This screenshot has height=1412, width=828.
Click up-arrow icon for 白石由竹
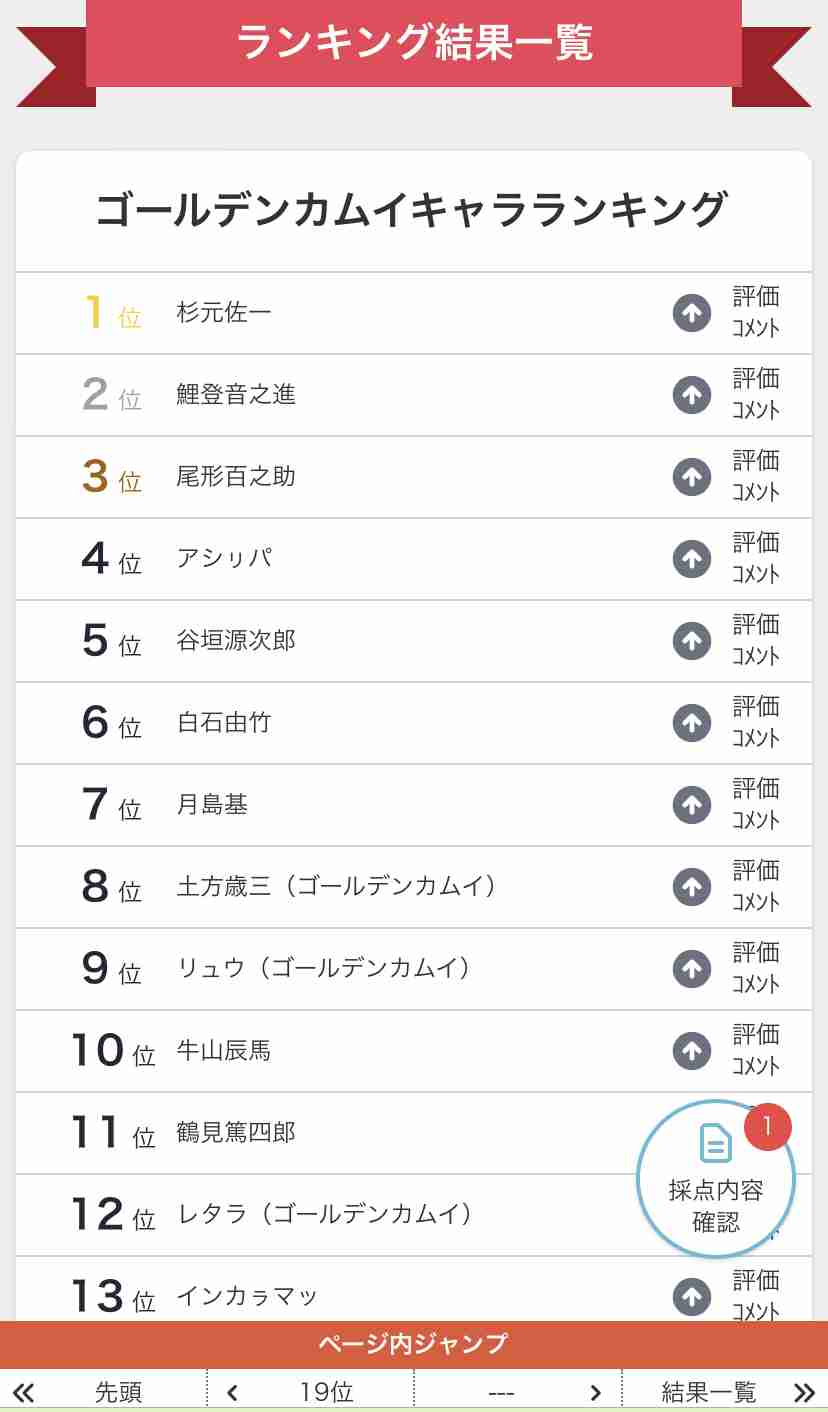pyautogui.click(x=691, y=723)
